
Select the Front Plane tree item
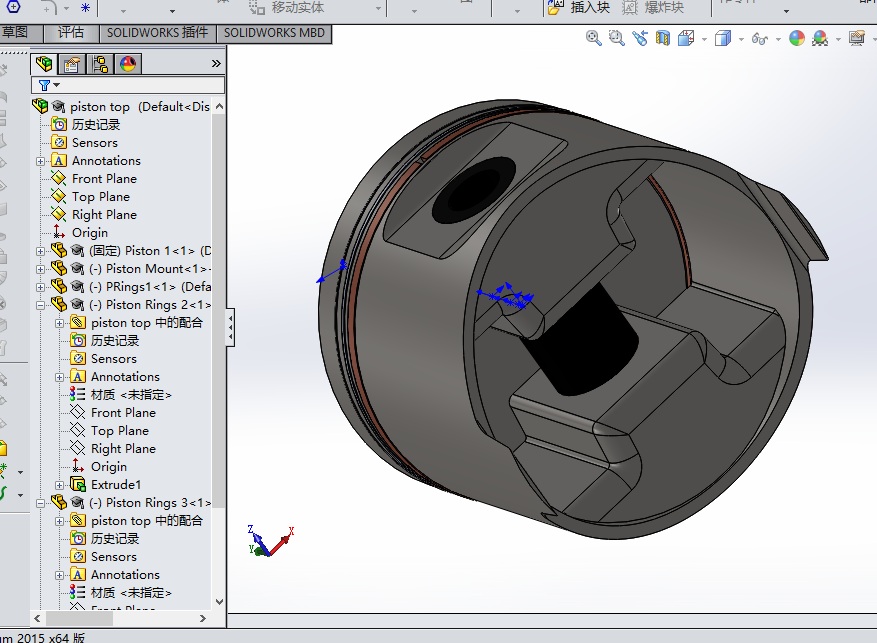(x=104, y=179)
